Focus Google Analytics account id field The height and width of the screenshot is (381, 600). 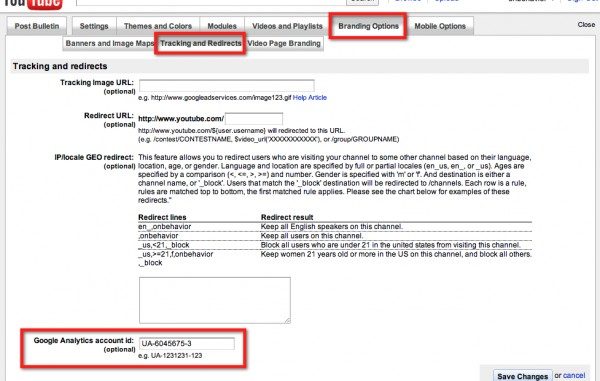pyautogui.click(x=187, y=344)
